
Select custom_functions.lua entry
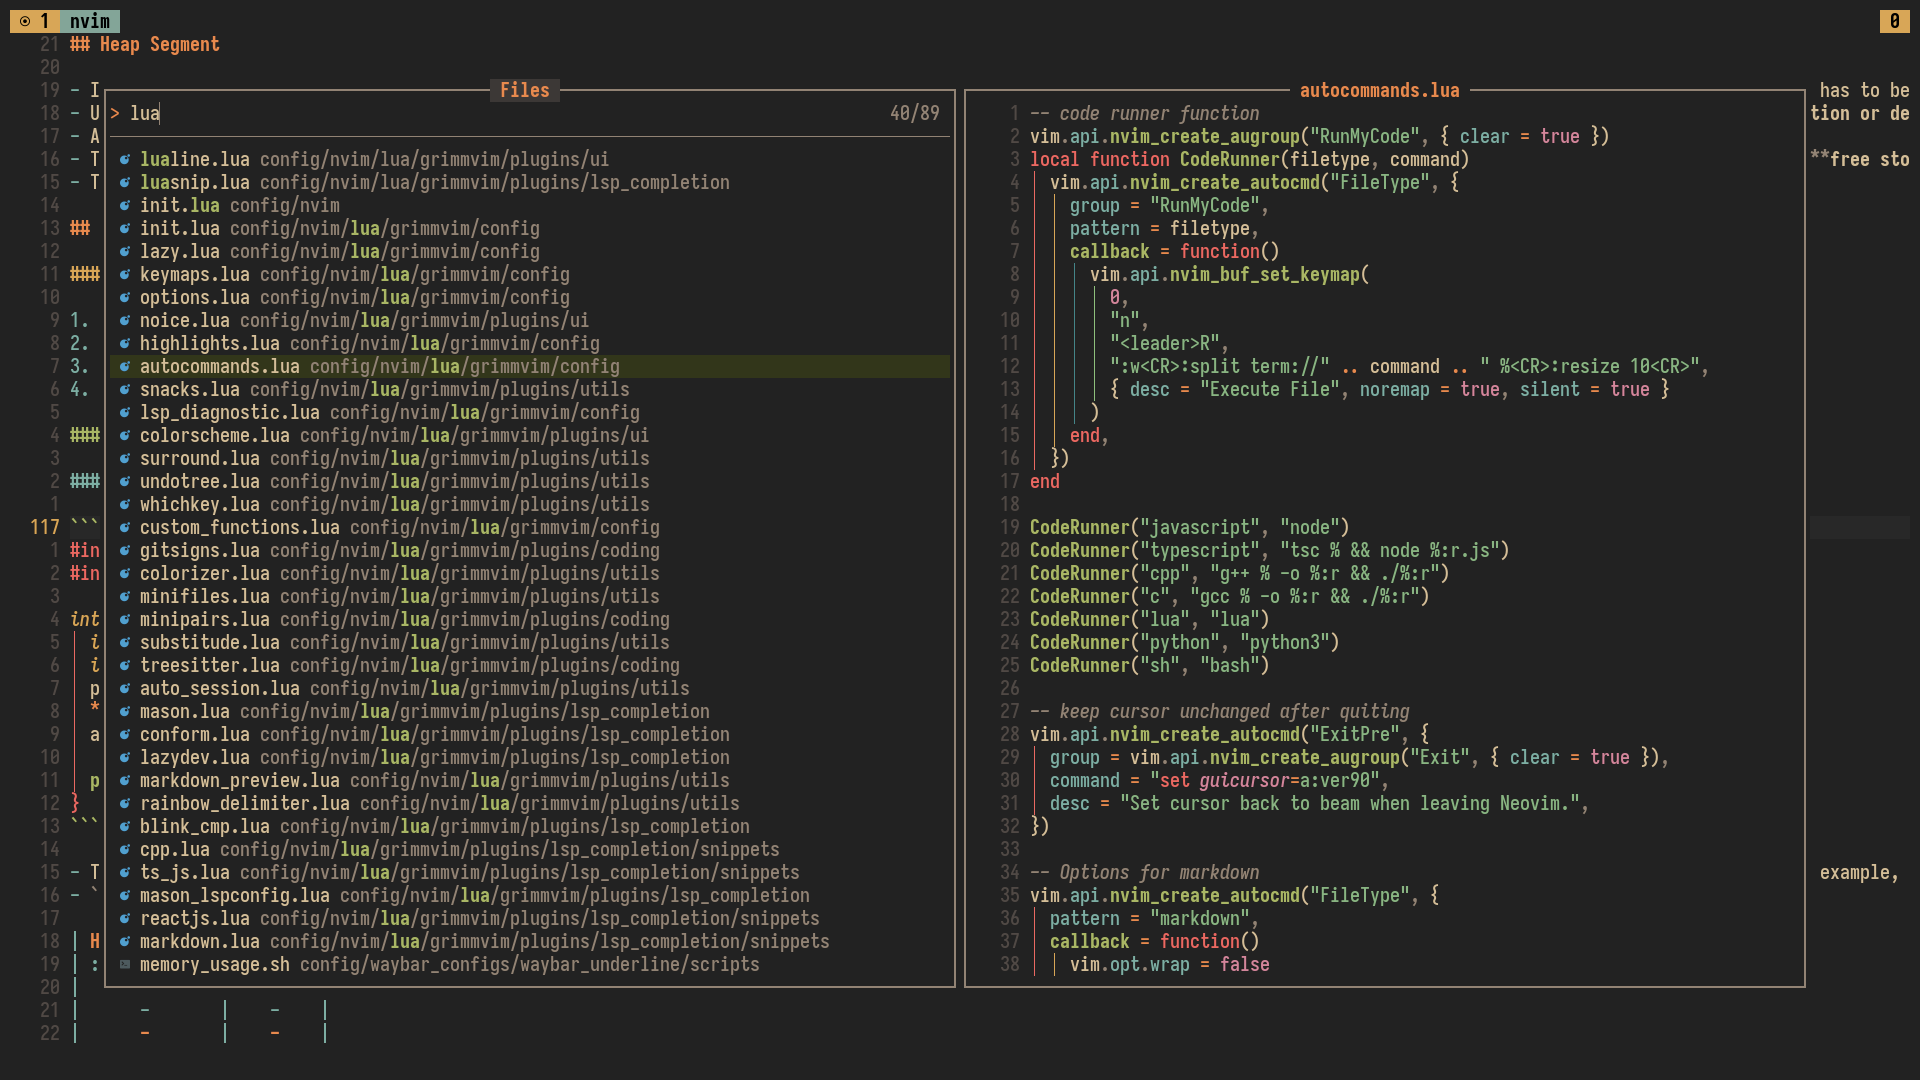click(239, 527)
